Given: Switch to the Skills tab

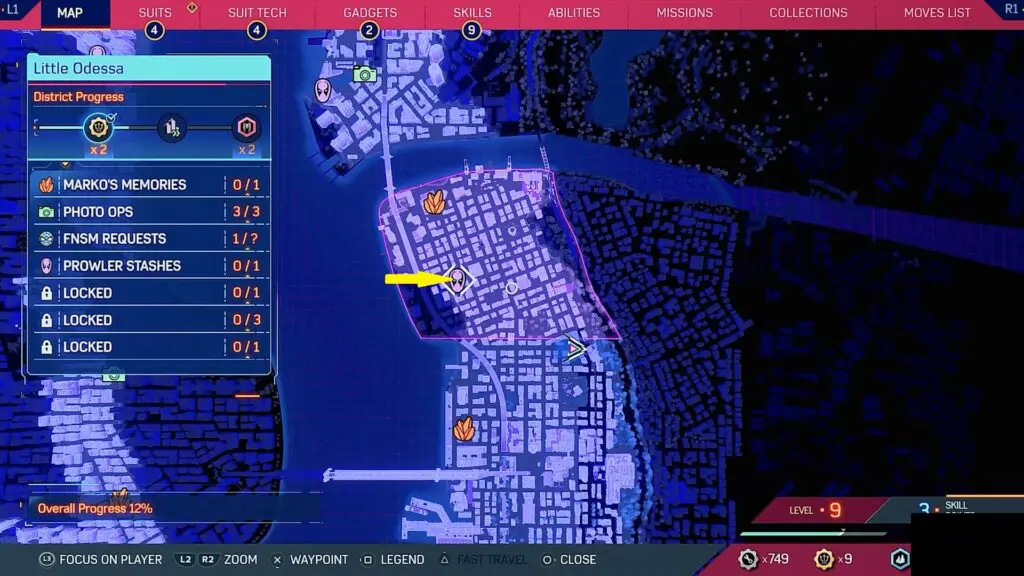Looking at the screenshot, I should tap(472, 13).
